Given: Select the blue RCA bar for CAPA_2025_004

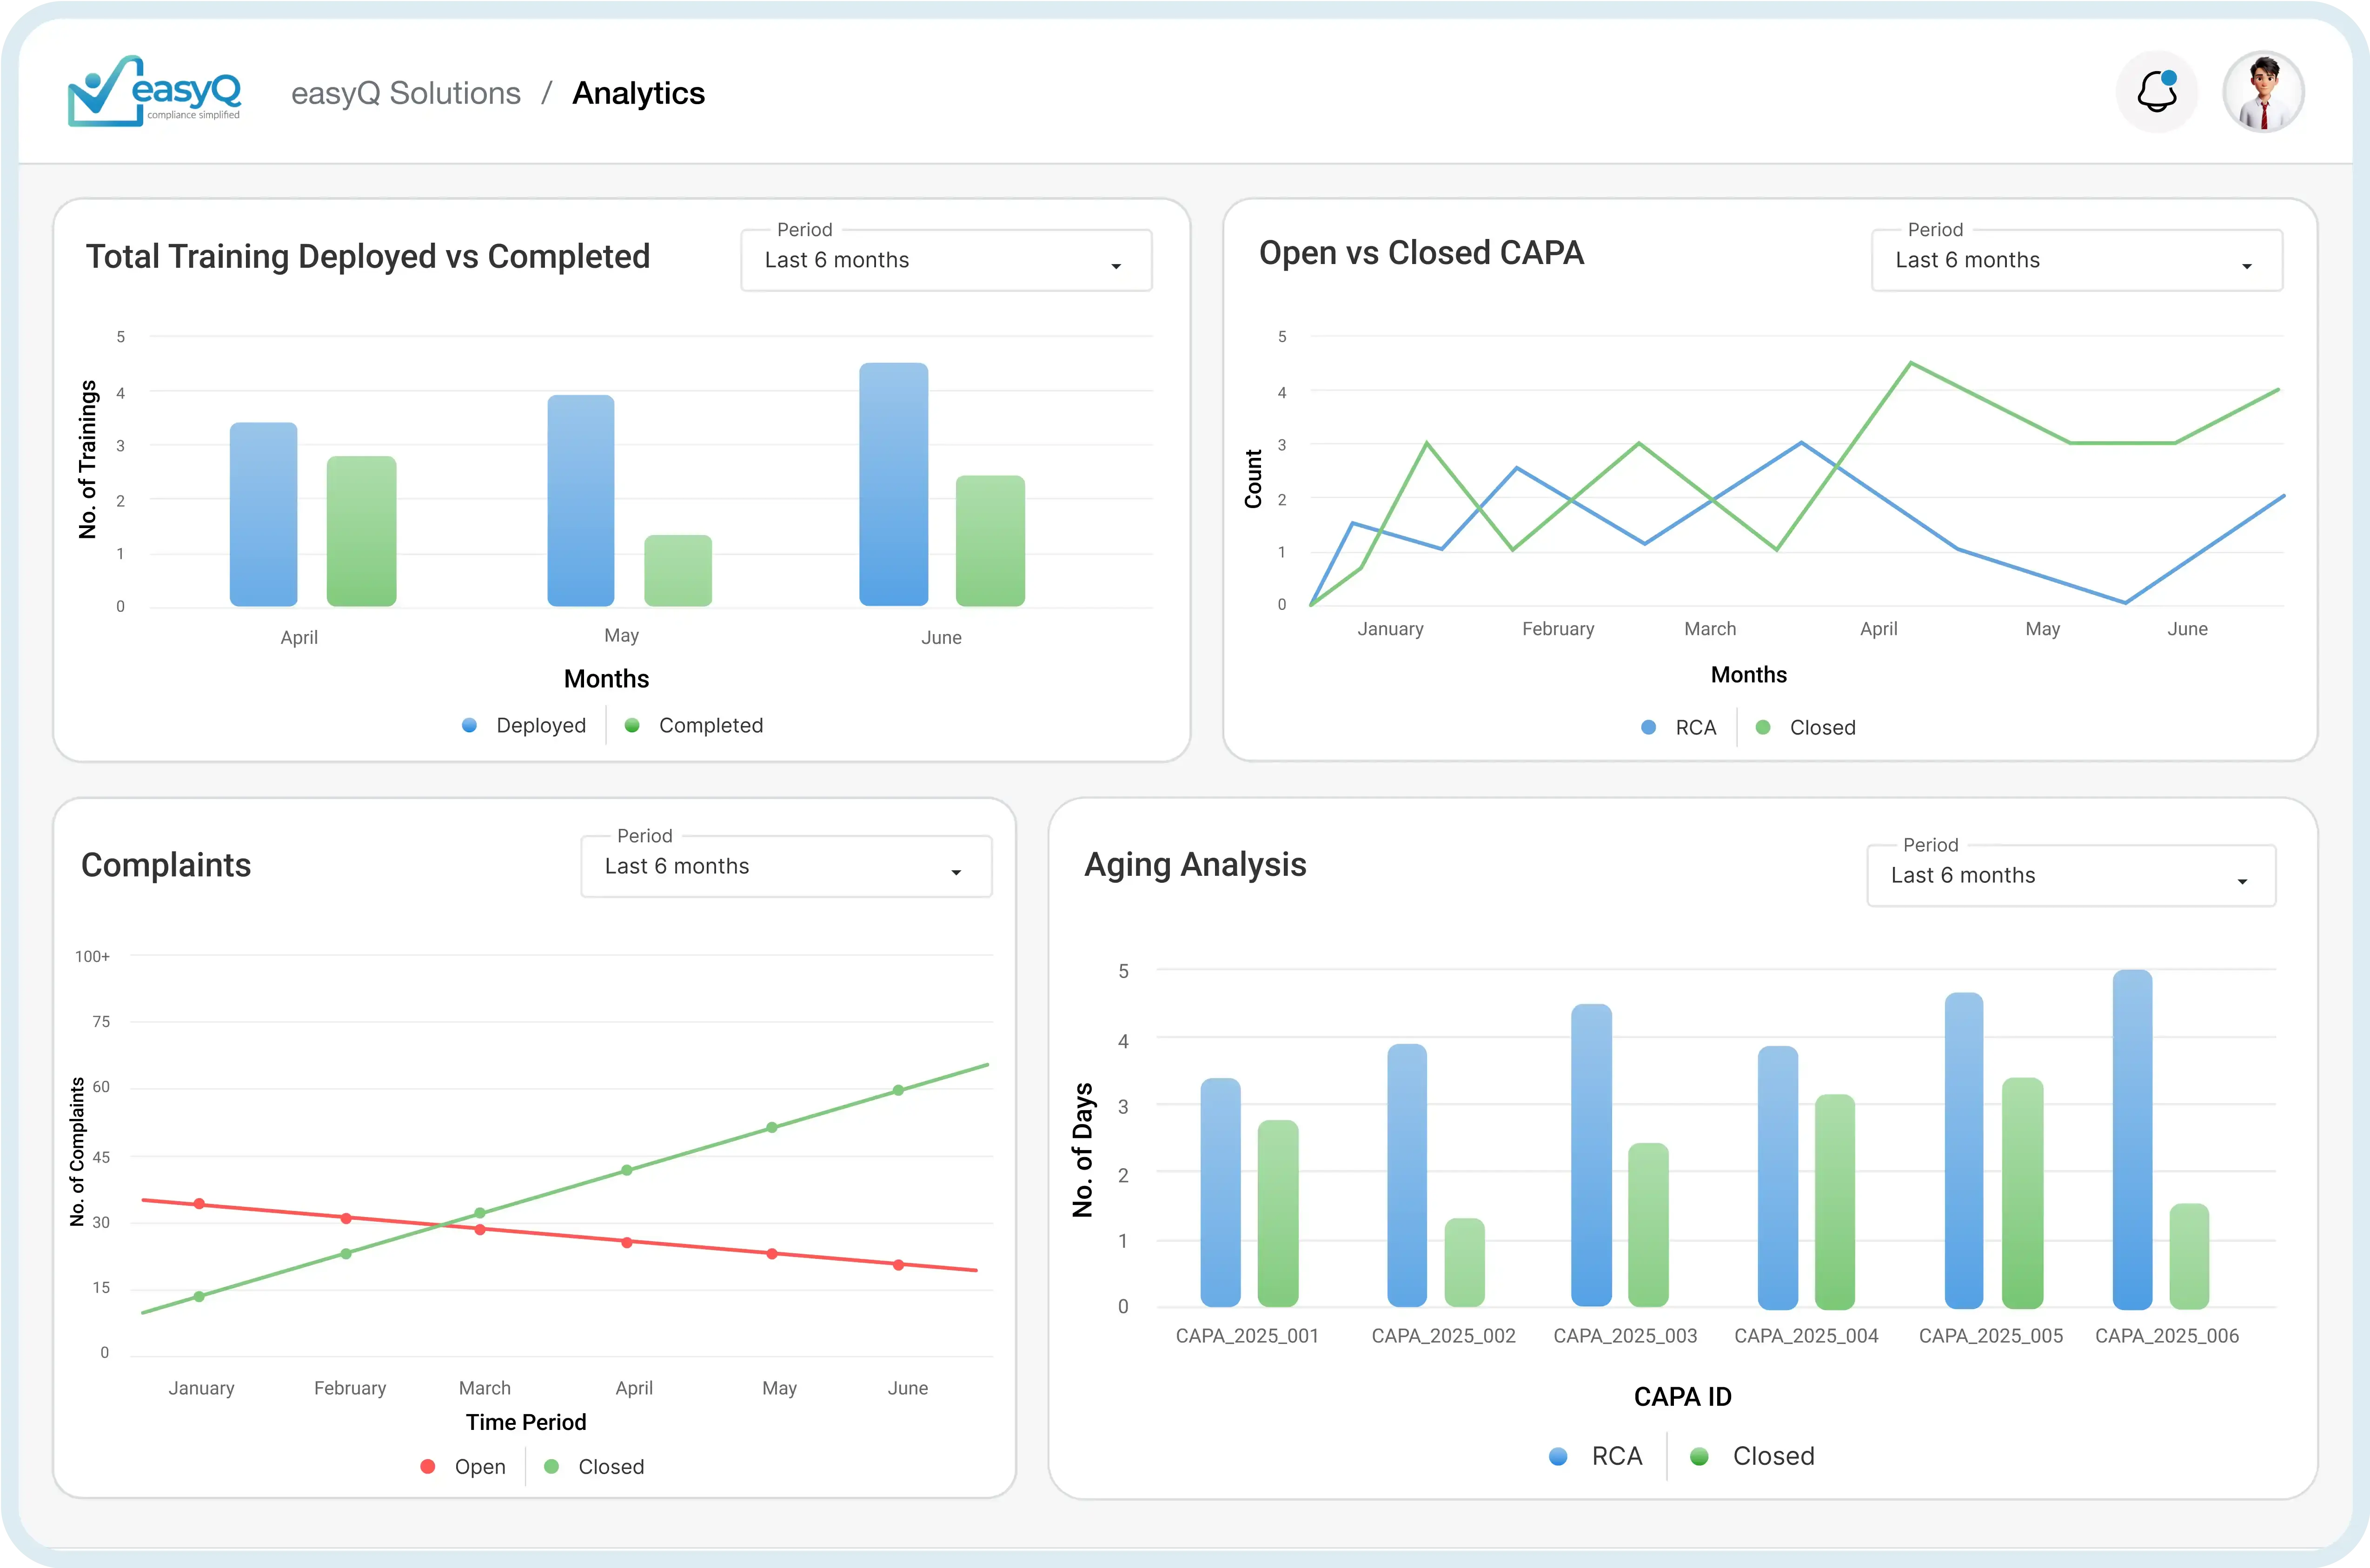Looking at the screenshot, I should pos(1778,1177).
